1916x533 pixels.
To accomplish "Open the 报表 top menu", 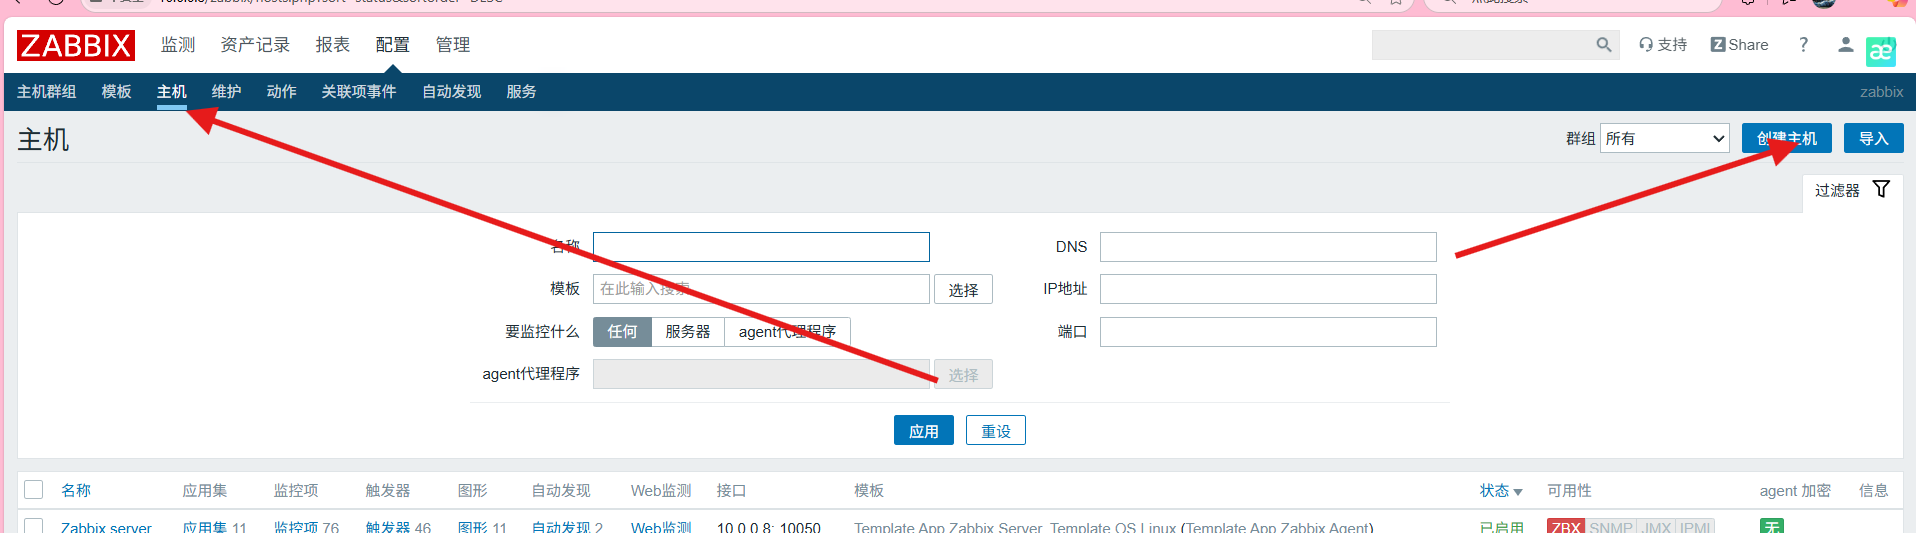I will click(x=333, y=45).
